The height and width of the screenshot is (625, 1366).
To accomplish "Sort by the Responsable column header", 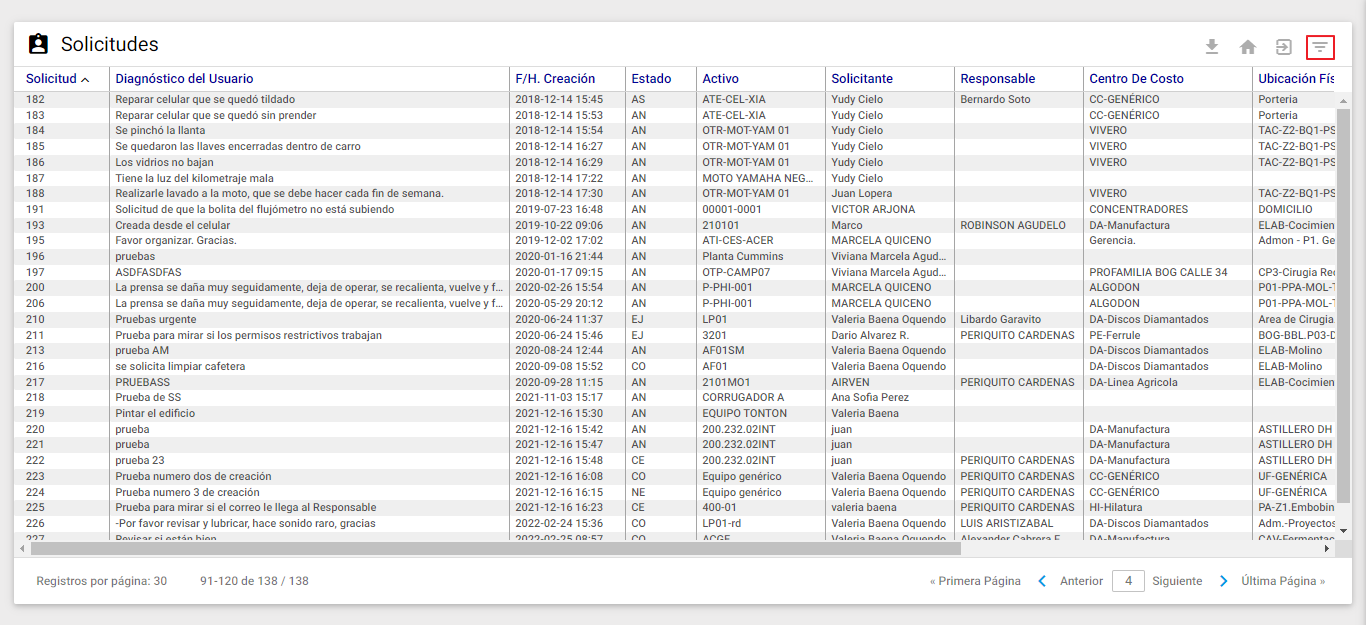I will coord(997,79).
